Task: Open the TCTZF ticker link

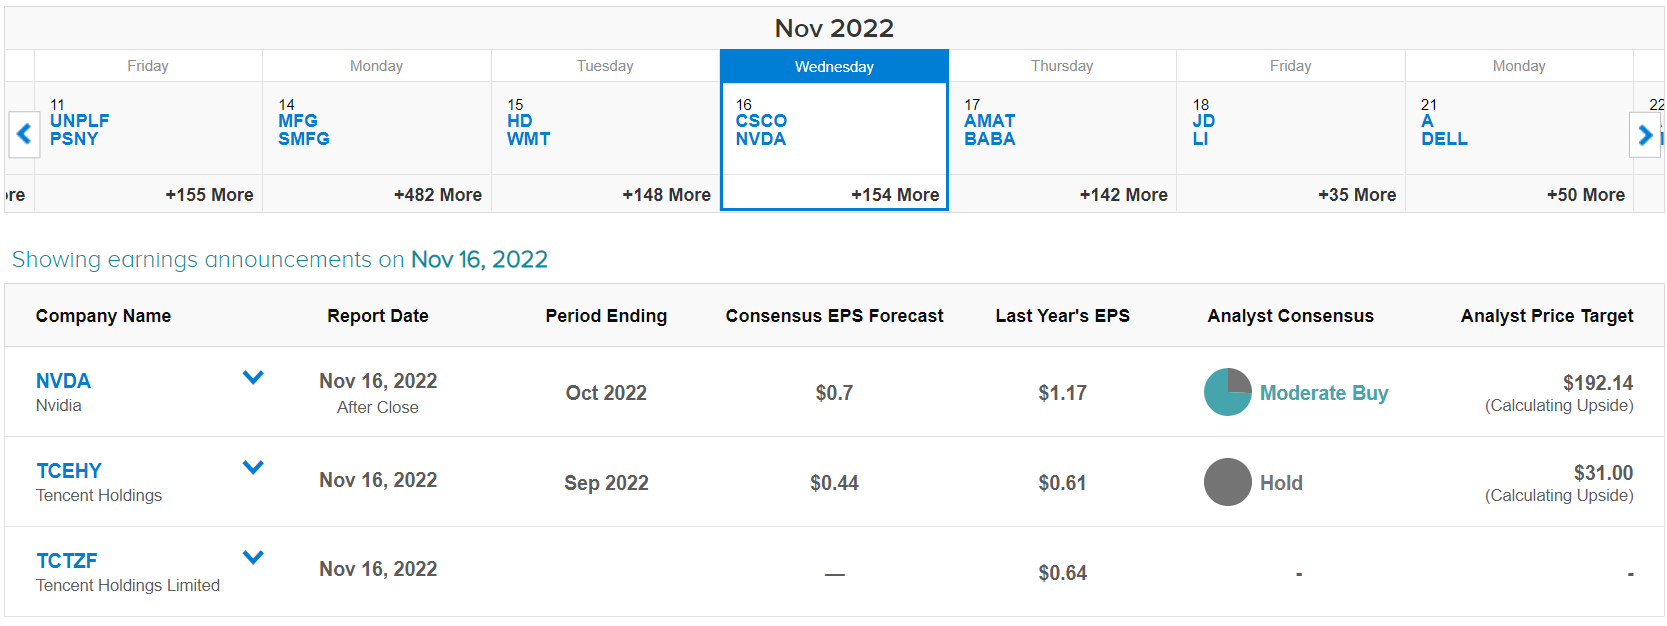Action: 67,561
